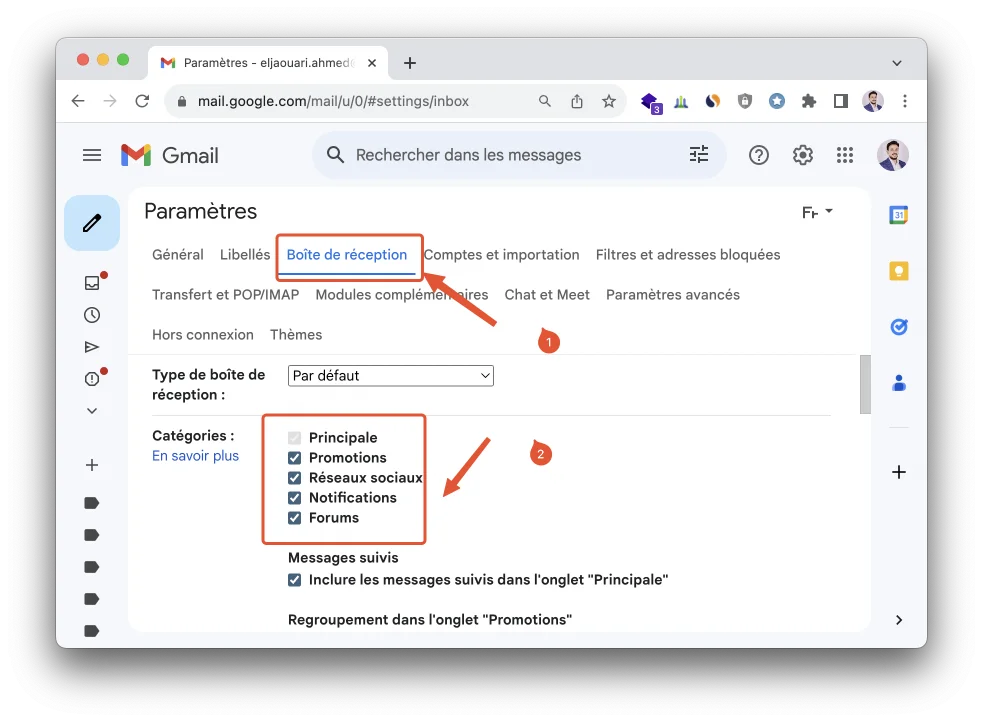Click inside the Gmail search field
Viewport: 983px width, 722px height.
pyautogui.click(x=500, y=155)
